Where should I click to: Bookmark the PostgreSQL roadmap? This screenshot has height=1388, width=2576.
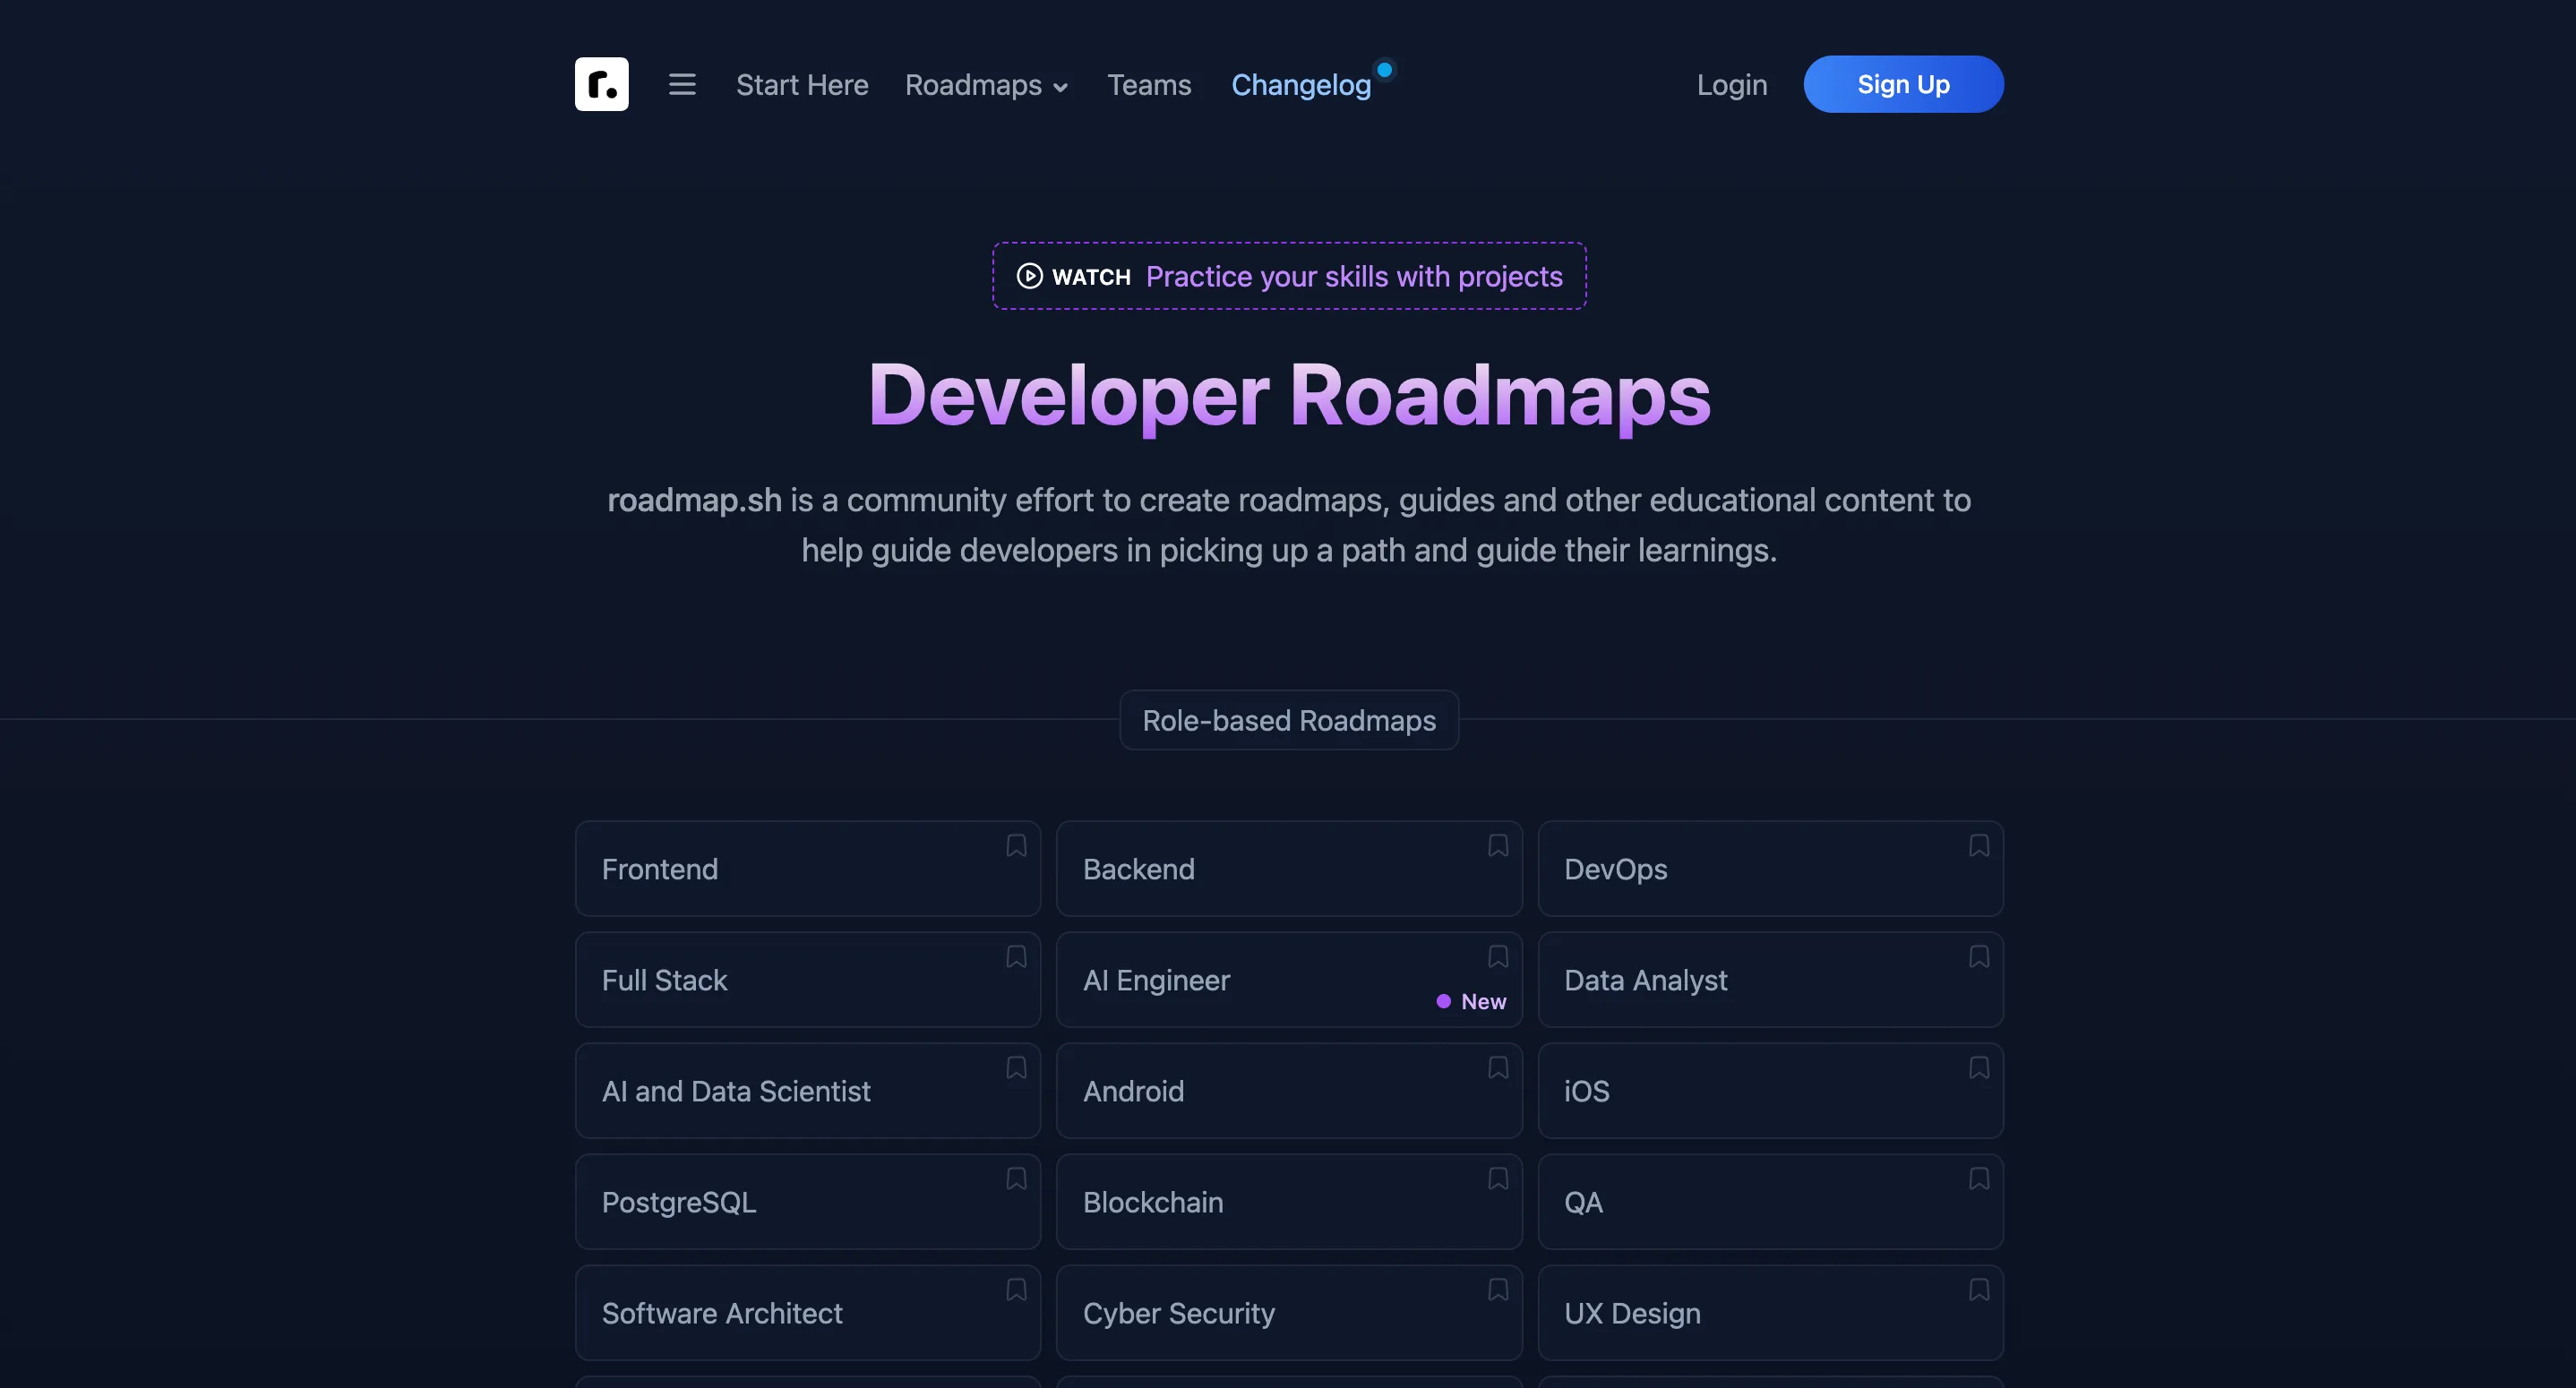1015,1179
